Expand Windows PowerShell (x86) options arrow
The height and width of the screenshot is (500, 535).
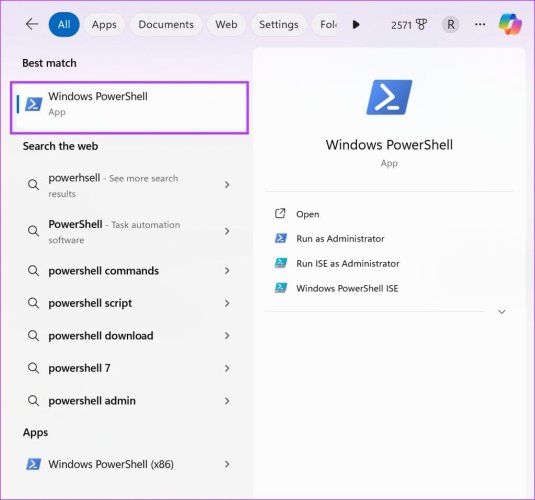227,464
